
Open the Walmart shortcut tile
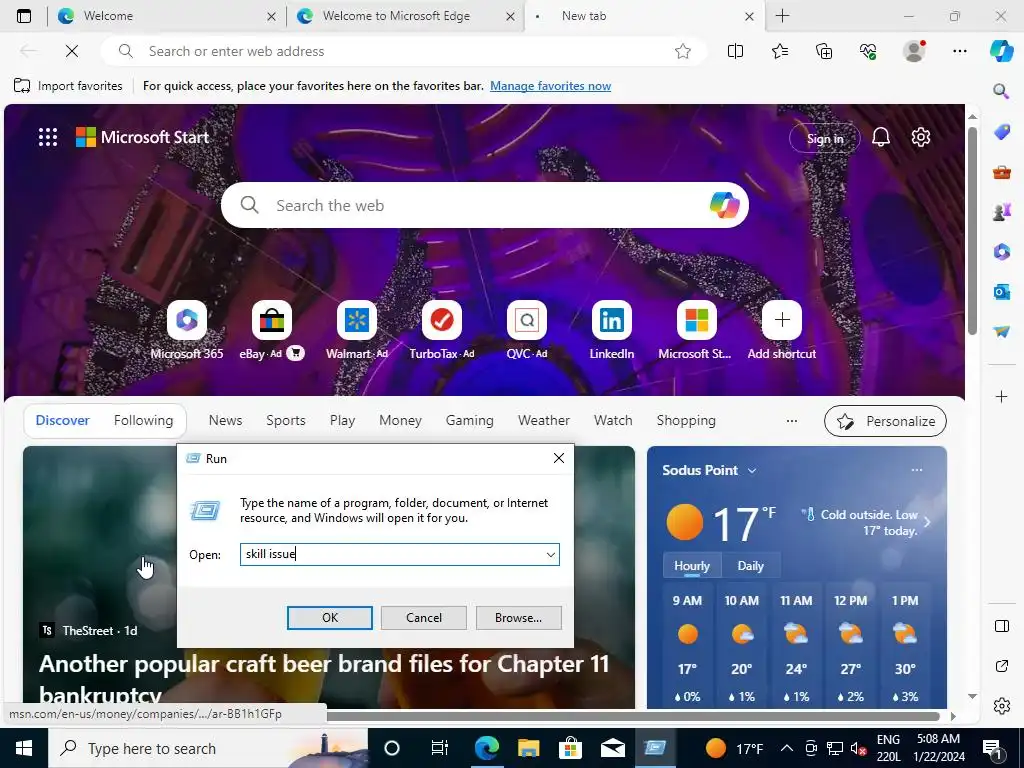357,320
